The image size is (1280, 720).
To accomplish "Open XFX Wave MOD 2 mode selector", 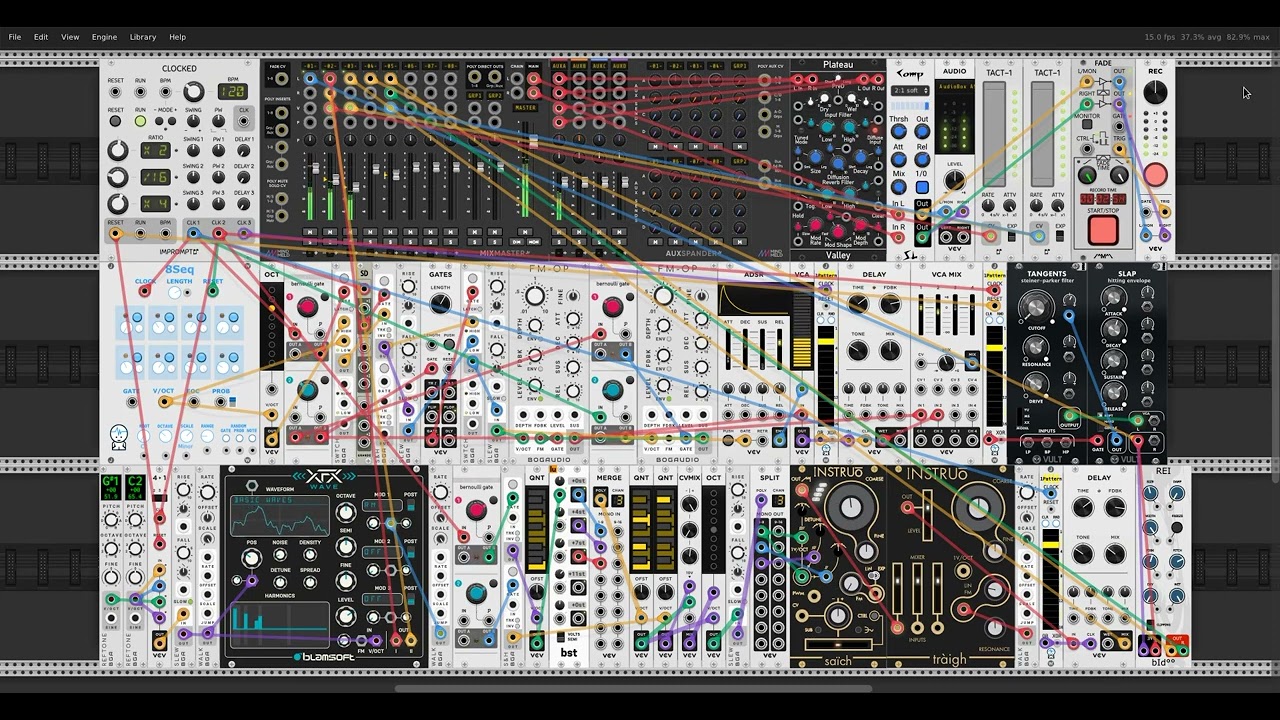I will pos(382,552).
